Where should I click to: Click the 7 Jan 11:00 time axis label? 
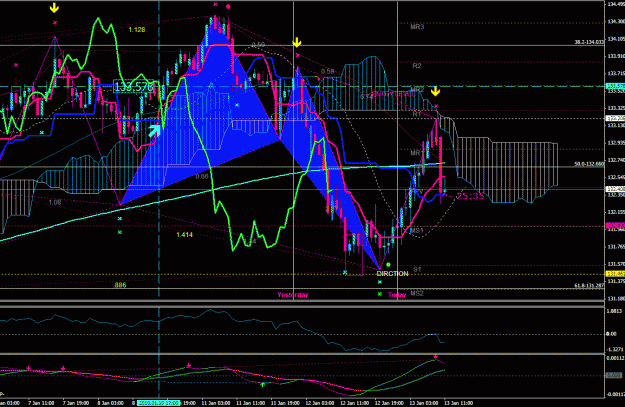[x=41, y=403]
